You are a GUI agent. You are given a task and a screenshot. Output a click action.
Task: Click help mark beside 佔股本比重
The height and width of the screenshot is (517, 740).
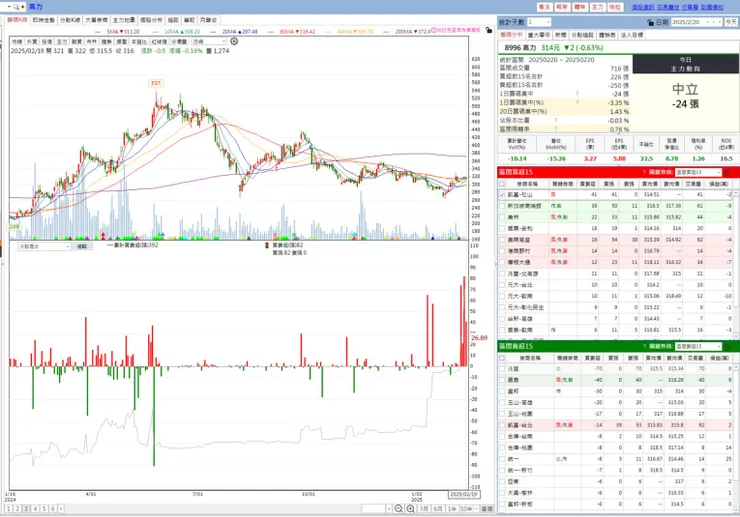coord(555,120)
